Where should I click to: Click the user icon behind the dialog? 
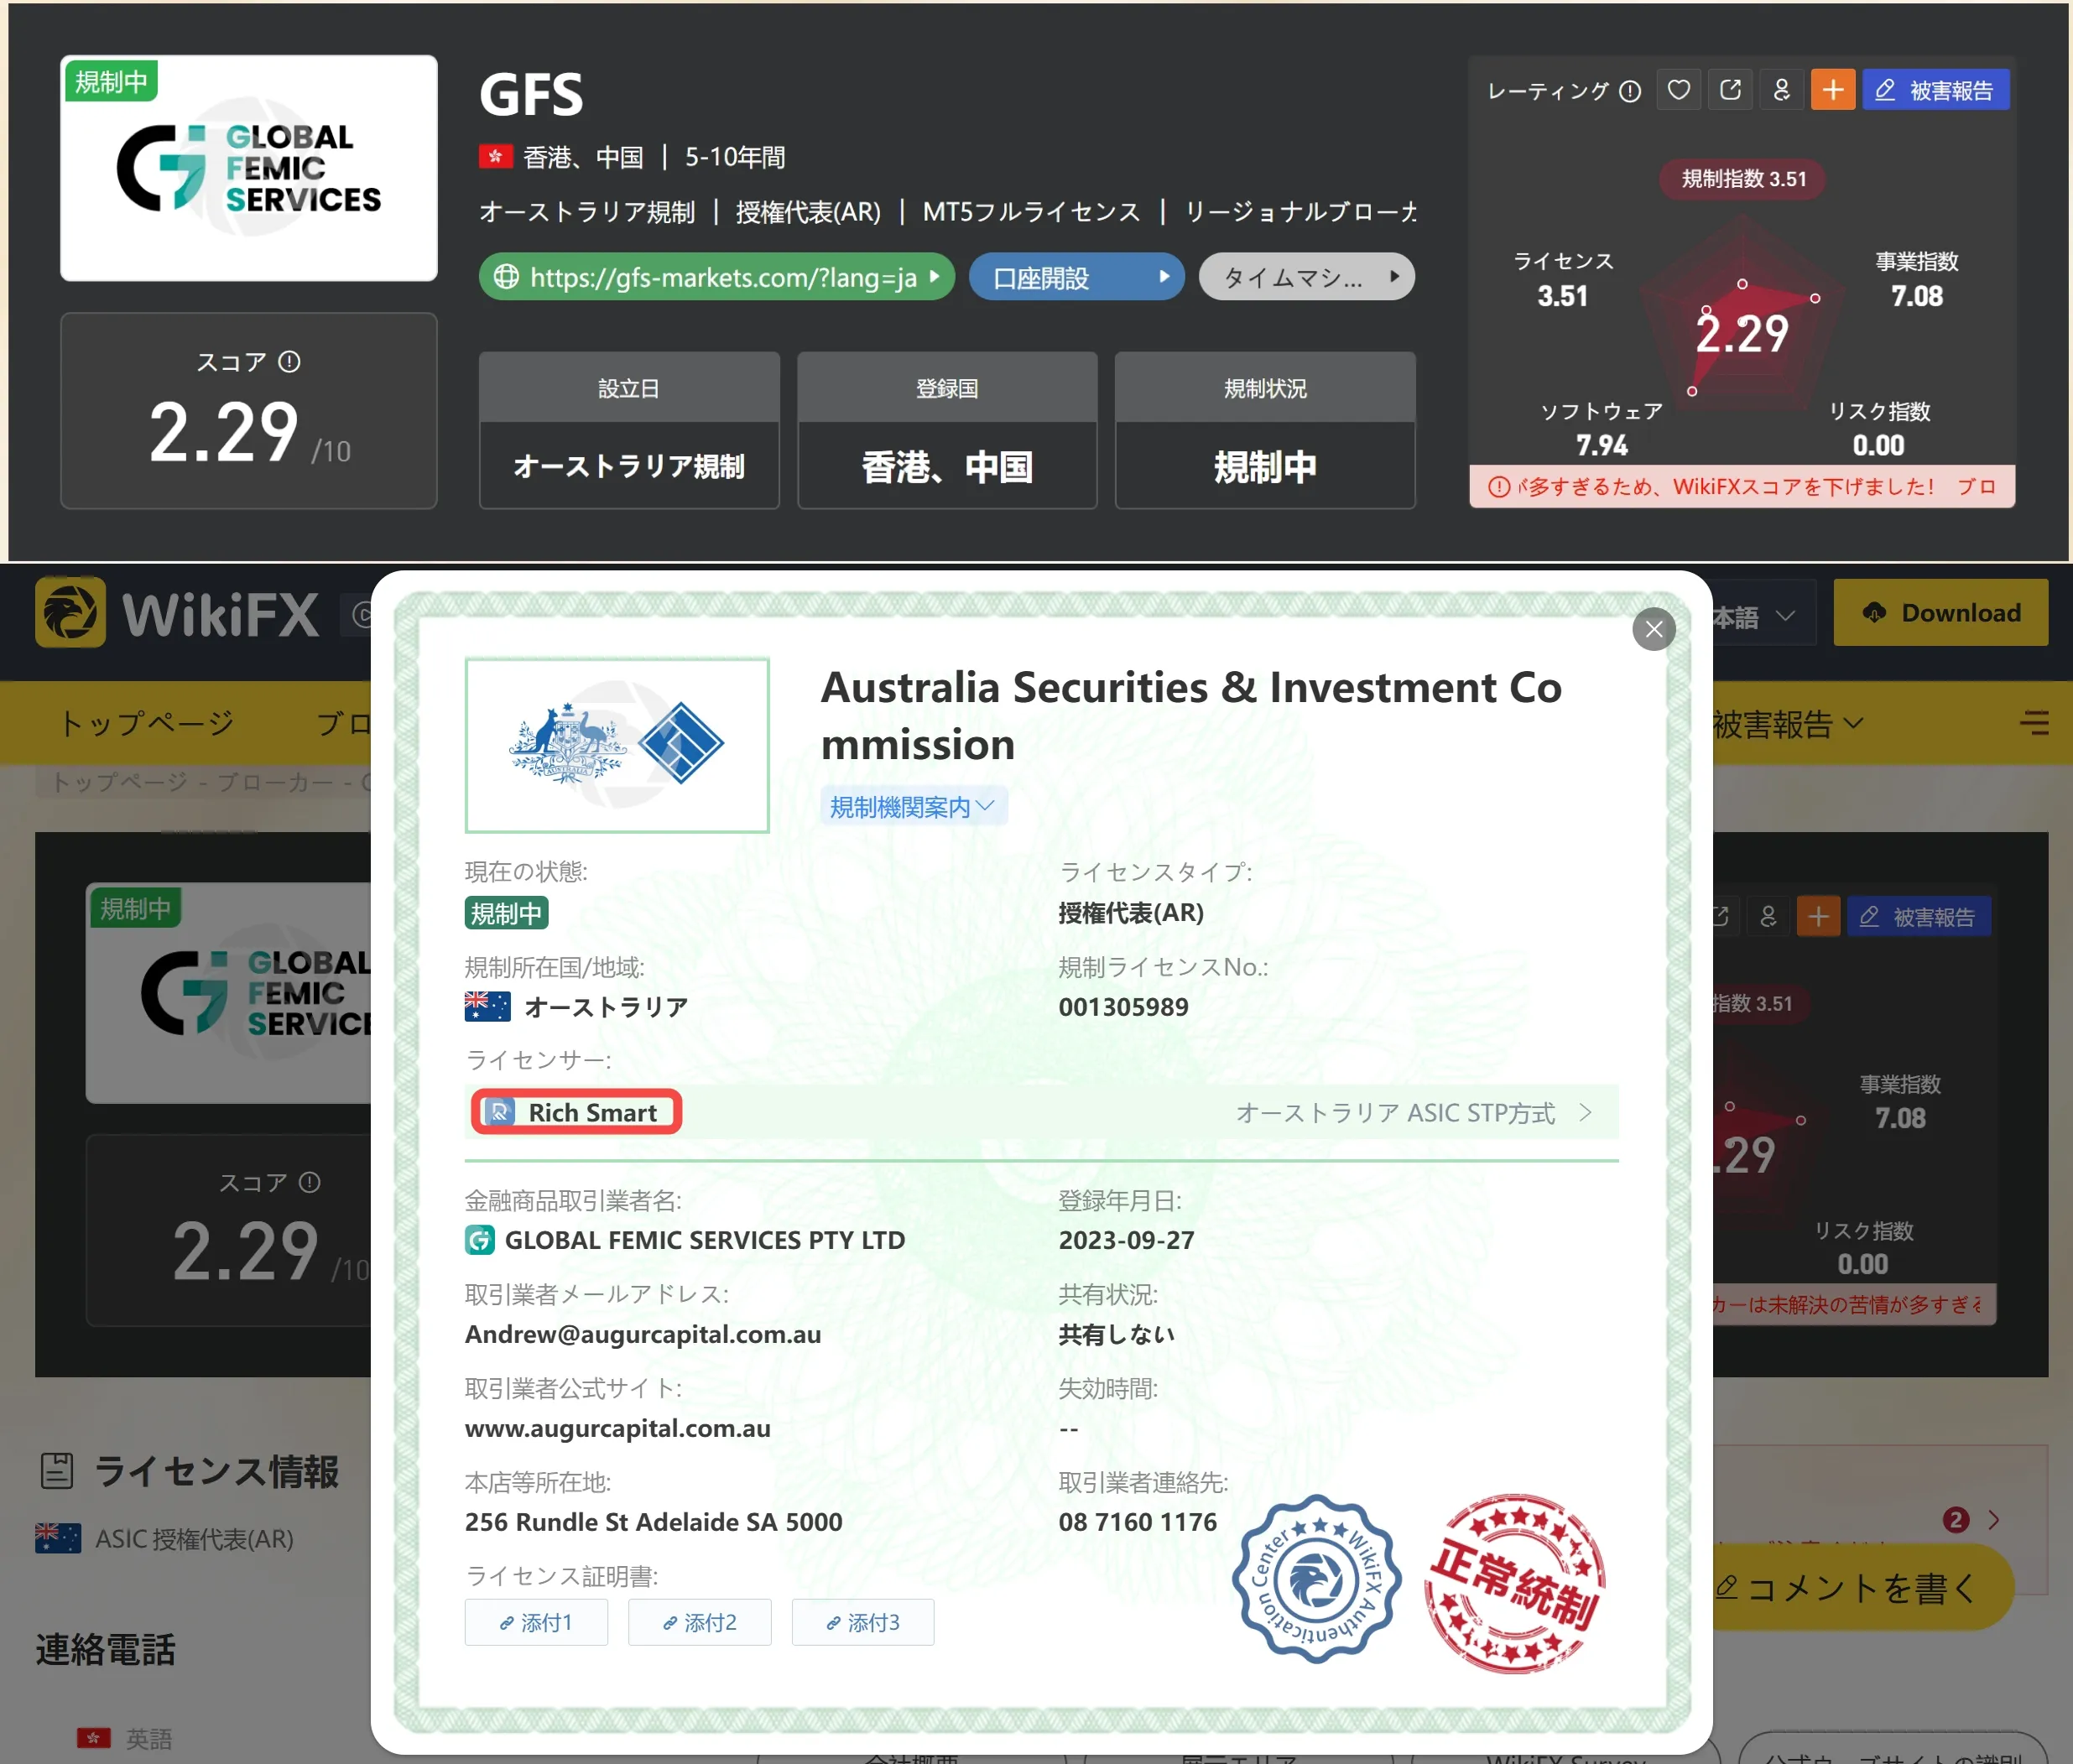pyautogui.click(x=1768, y=916)
